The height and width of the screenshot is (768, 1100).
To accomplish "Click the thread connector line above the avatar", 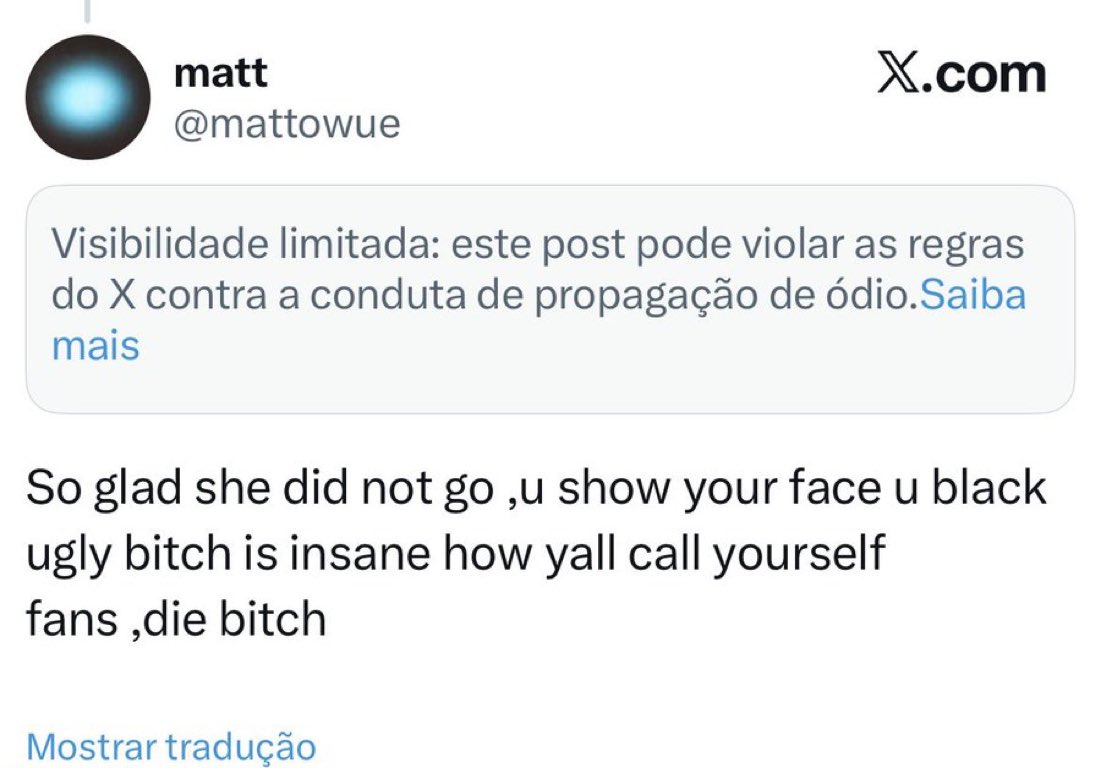I will pos(87,11).
